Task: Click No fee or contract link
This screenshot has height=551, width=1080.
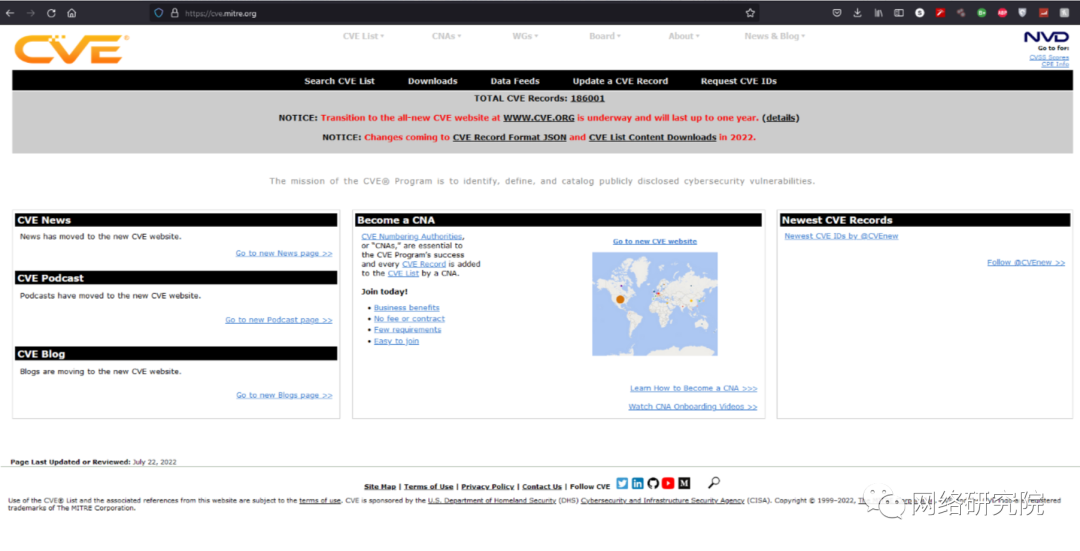Action: 409,319
